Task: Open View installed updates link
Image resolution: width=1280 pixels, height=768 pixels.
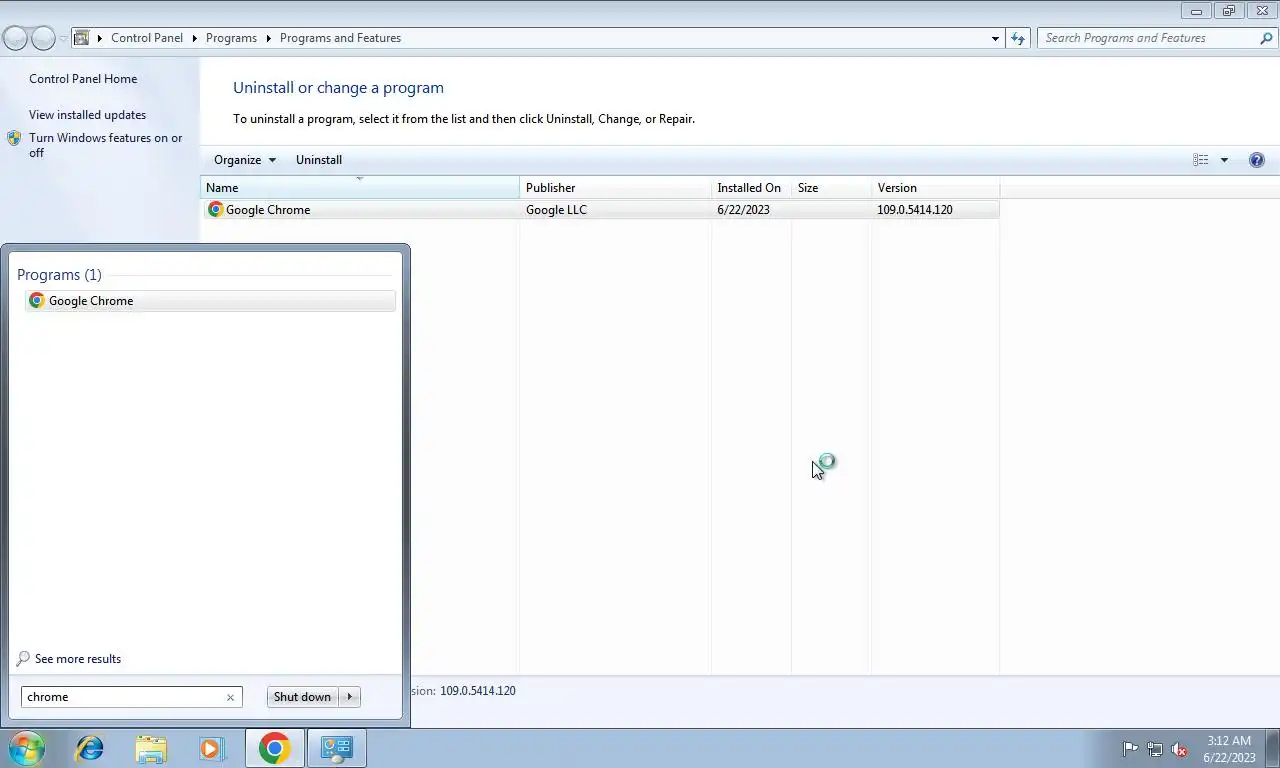Action: (x=87, y=115)
